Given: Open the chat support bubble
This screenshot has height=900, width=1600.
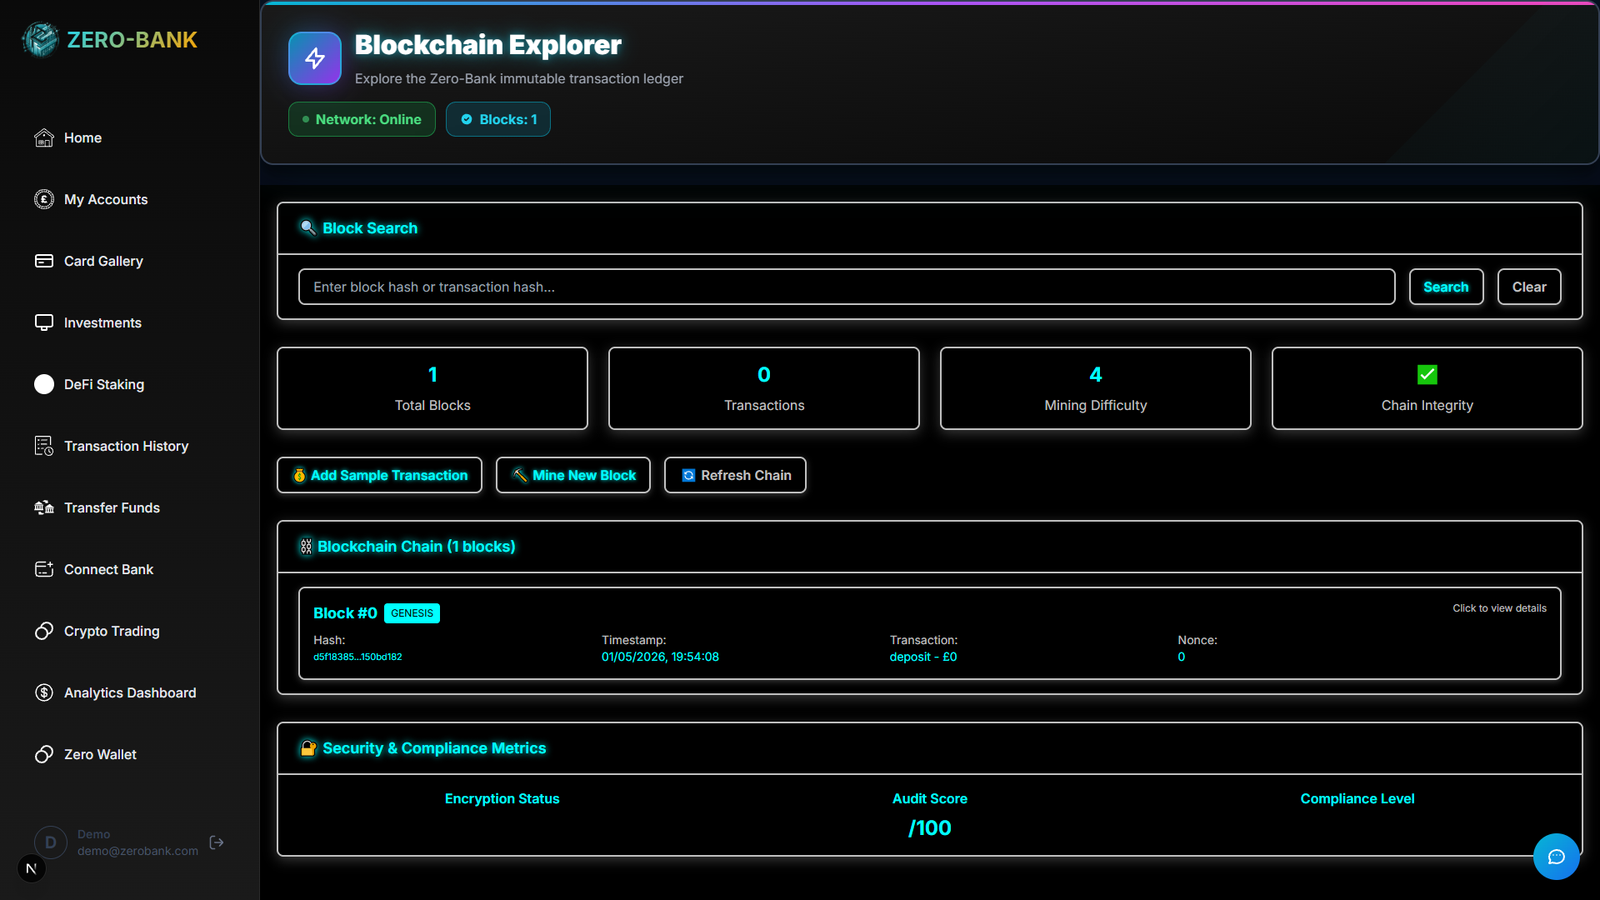Looking at the screenshot, I should click(x=1556, y=857).
